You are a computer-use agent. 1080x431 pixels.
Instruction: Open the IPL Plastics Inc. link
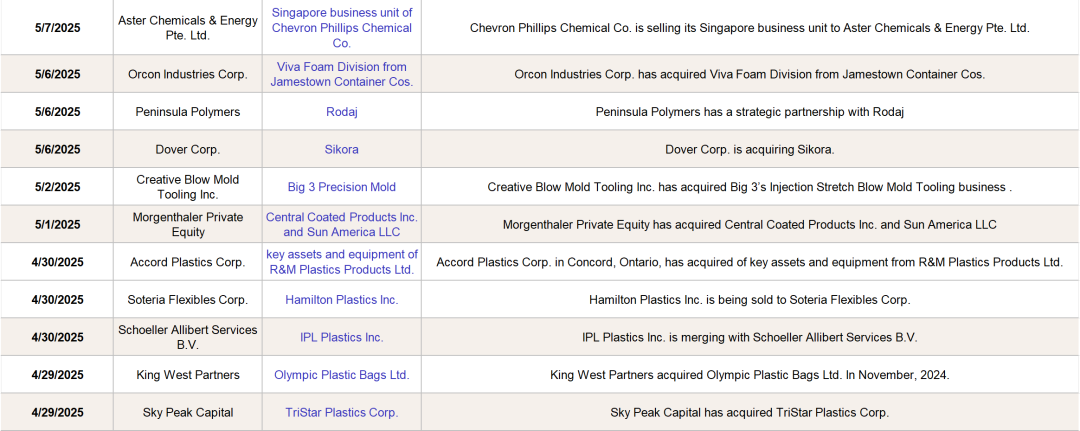point(341,338)
